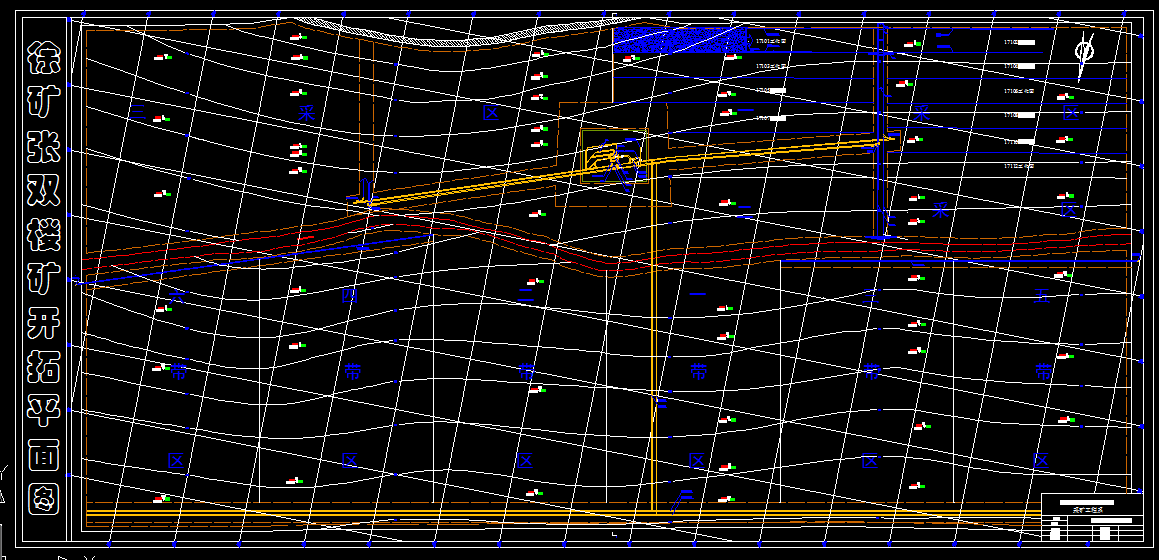The image size is (1159, 560).
Task: Click the yellow shaft station symbol
Action: 614,157
